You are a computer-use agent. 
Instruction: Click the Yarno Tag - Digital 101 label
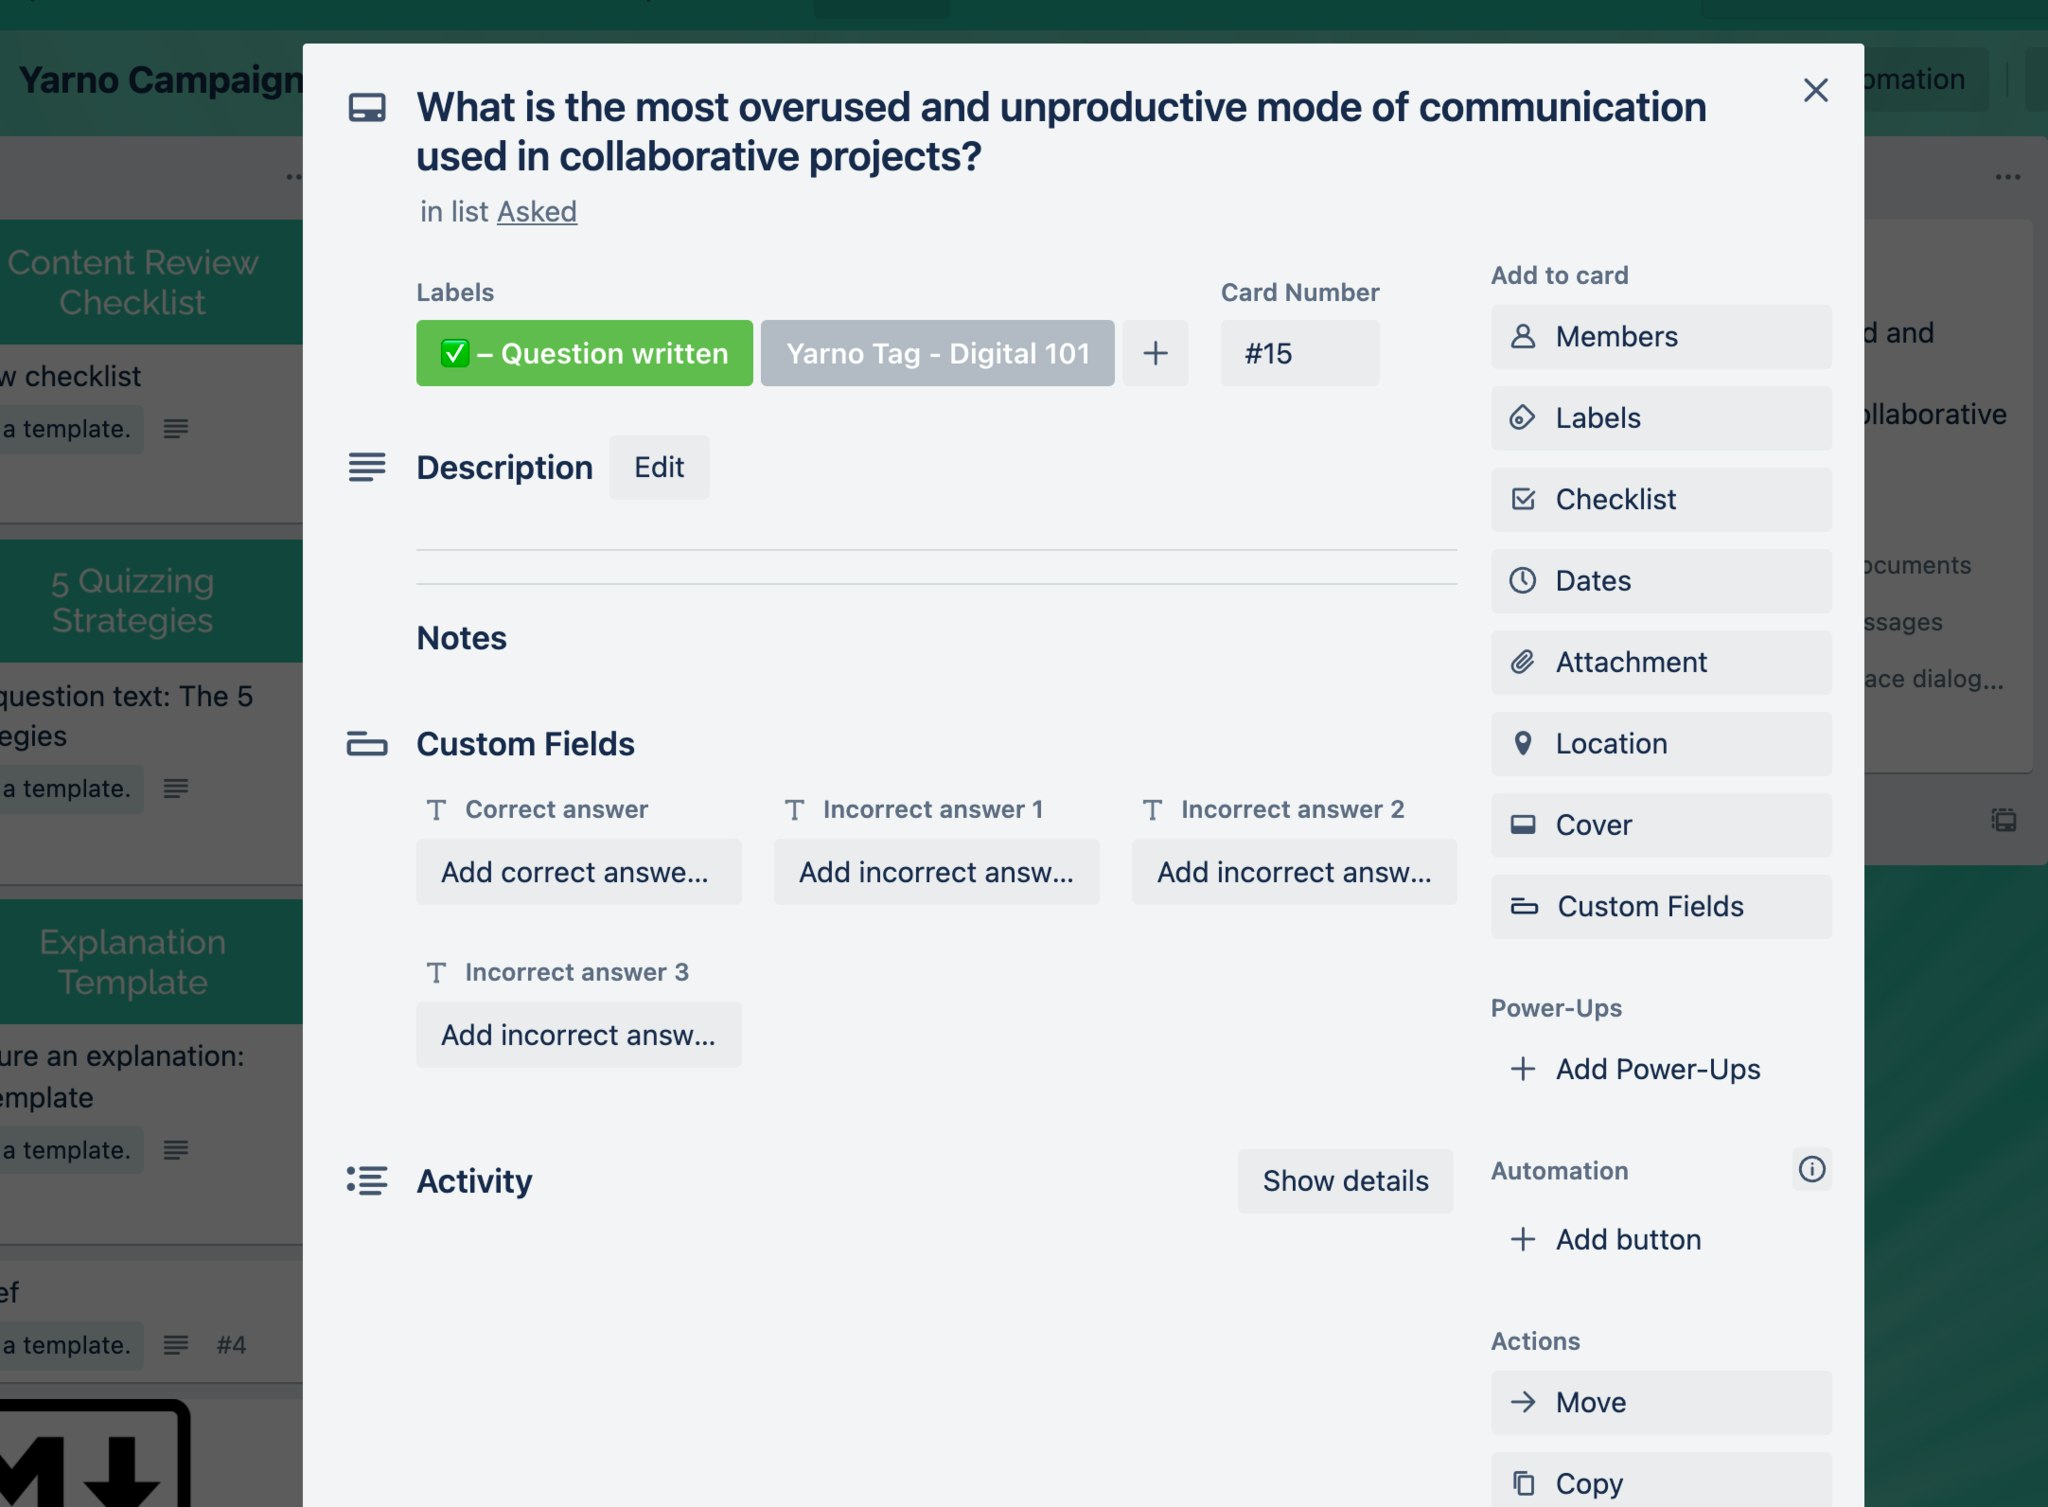[x=937, y=353]
